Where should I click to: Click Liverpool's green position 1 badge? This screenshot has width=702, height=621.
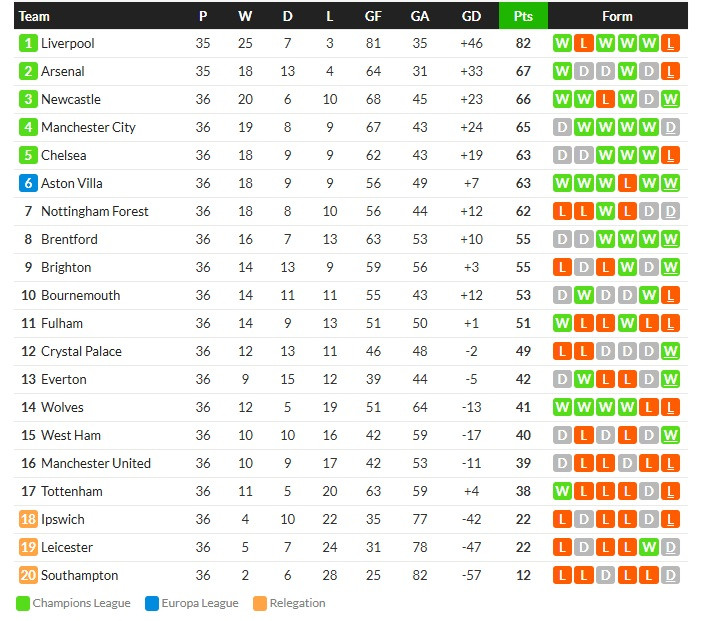click(28, 43)
